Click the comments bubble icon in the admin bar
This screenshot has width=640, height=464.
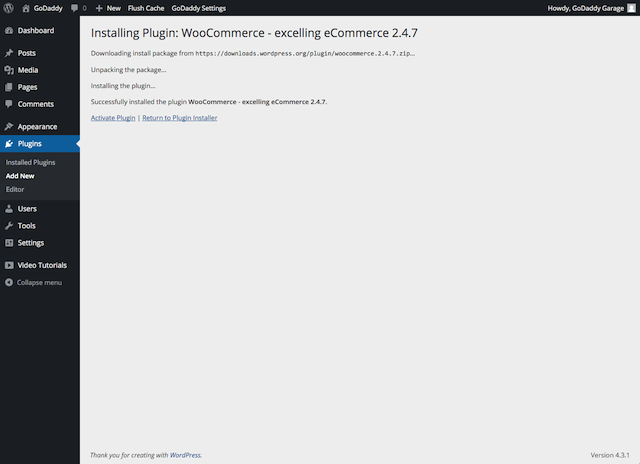[74, 8]
